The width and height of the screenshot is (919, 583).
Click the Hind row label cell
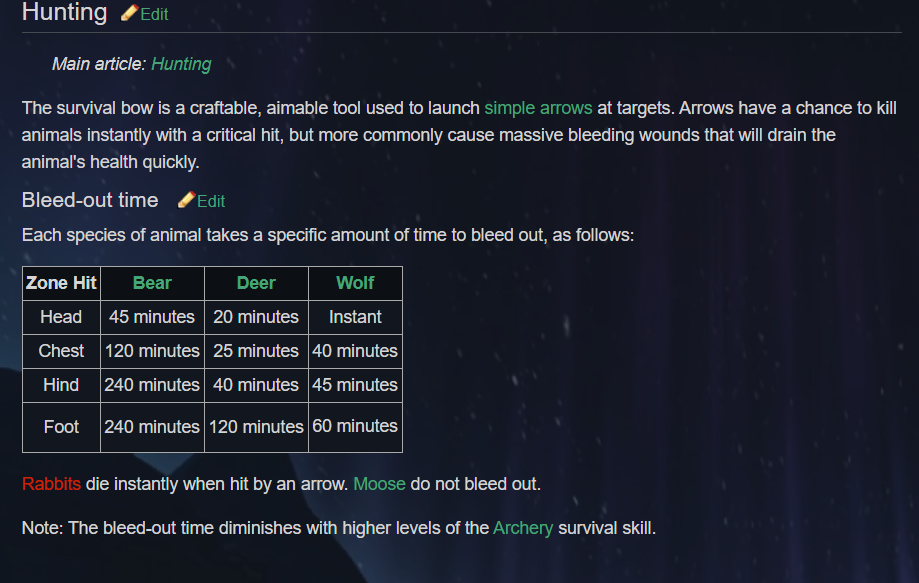pyautogui.click(x=61, y=385)
